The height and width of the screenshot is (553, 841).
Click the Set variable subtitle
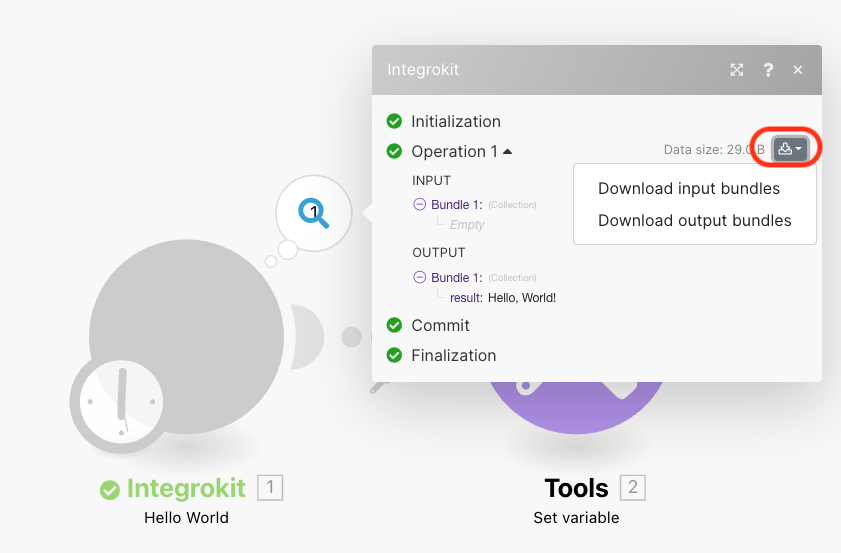577,518
